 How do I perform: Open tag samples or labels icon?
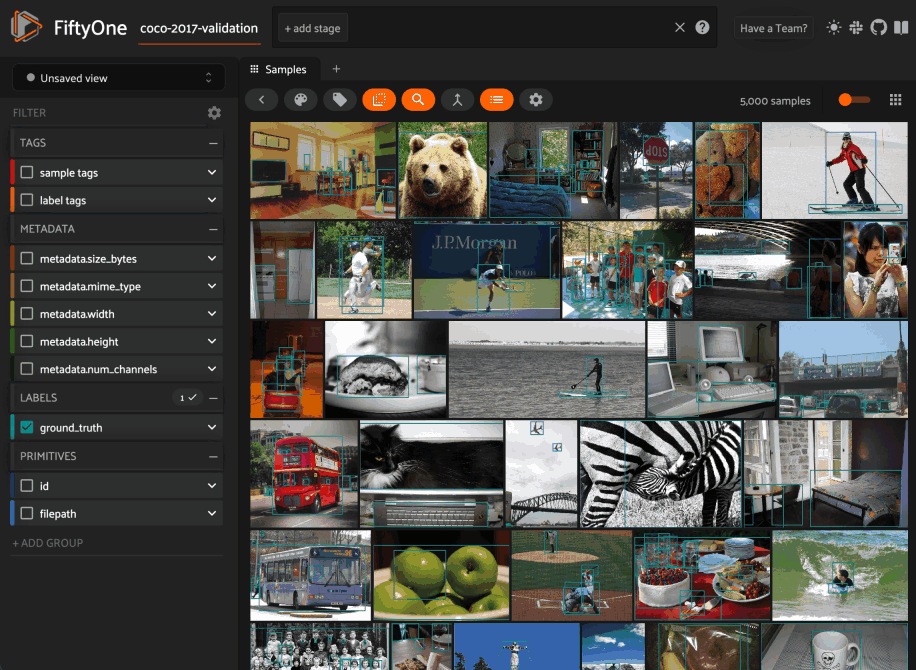tap(339, 100)
